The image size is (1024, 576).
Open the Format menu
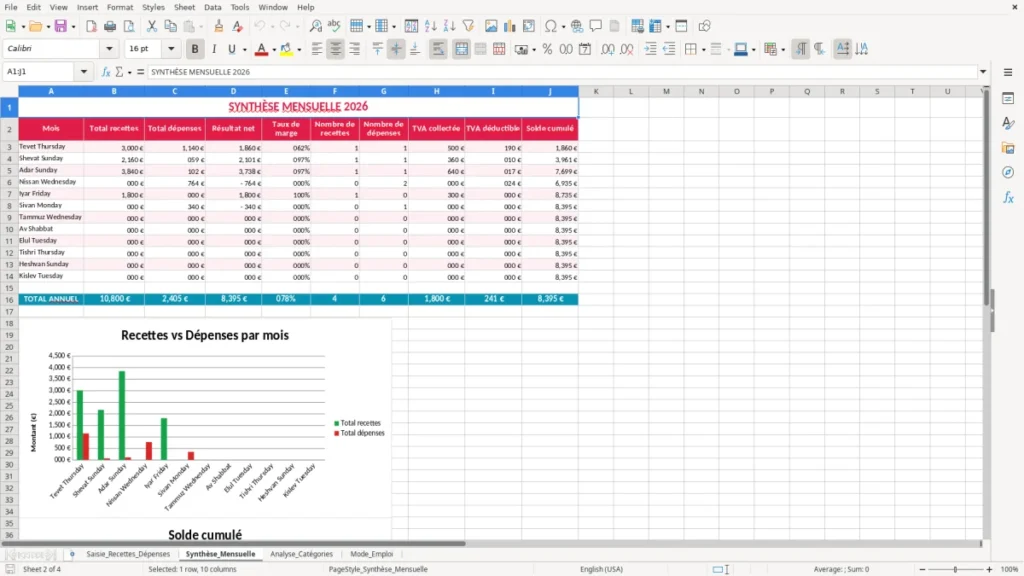[x=120, y=7]
